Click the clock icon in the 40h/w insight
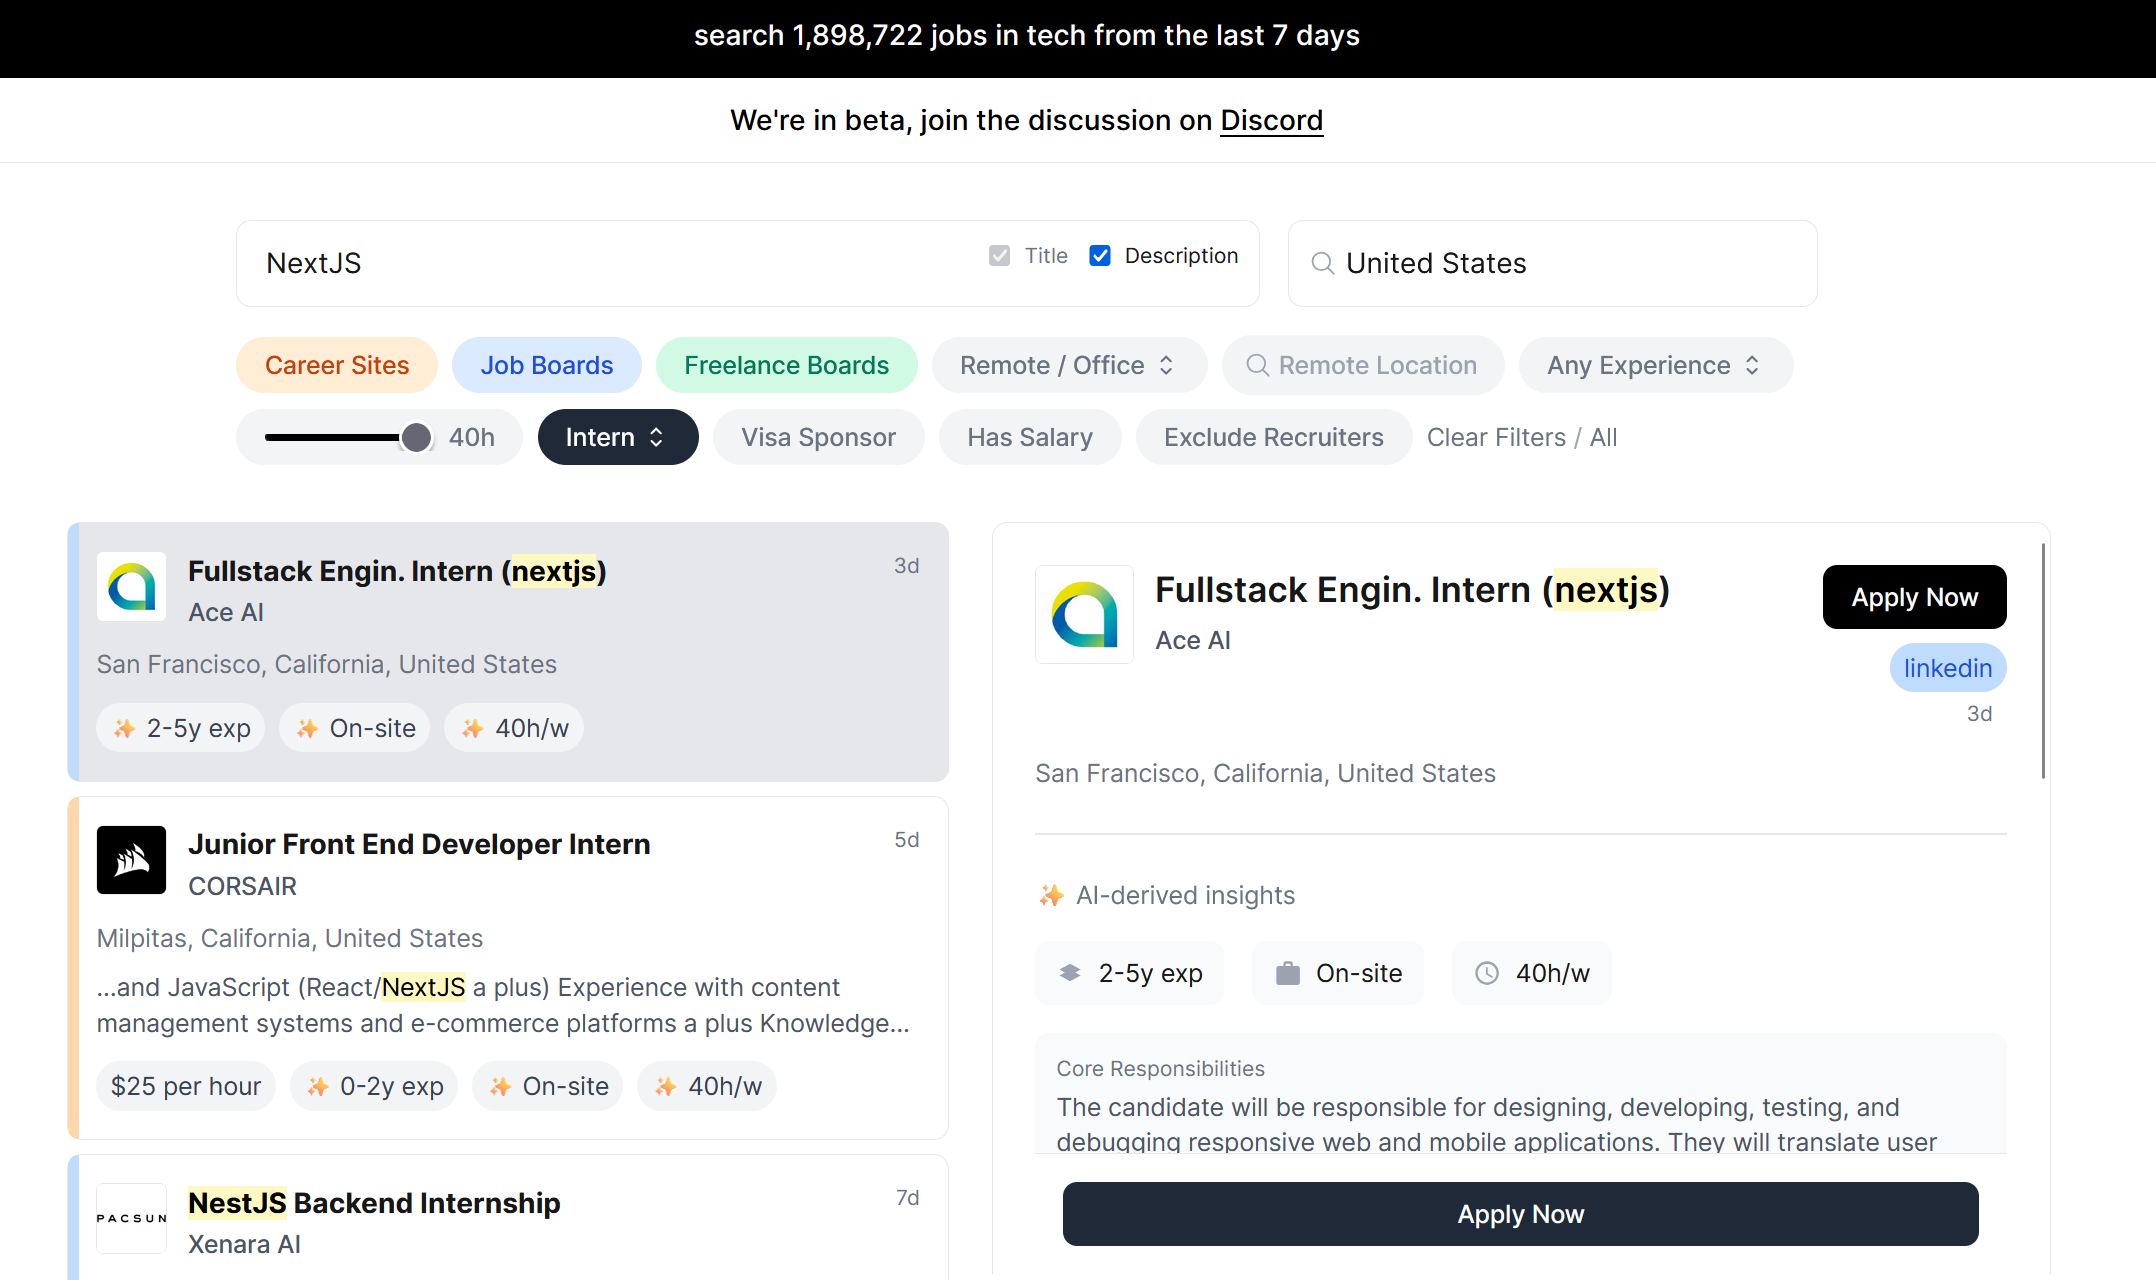The image size is (2156, 1280). (x=1487, y=973)
